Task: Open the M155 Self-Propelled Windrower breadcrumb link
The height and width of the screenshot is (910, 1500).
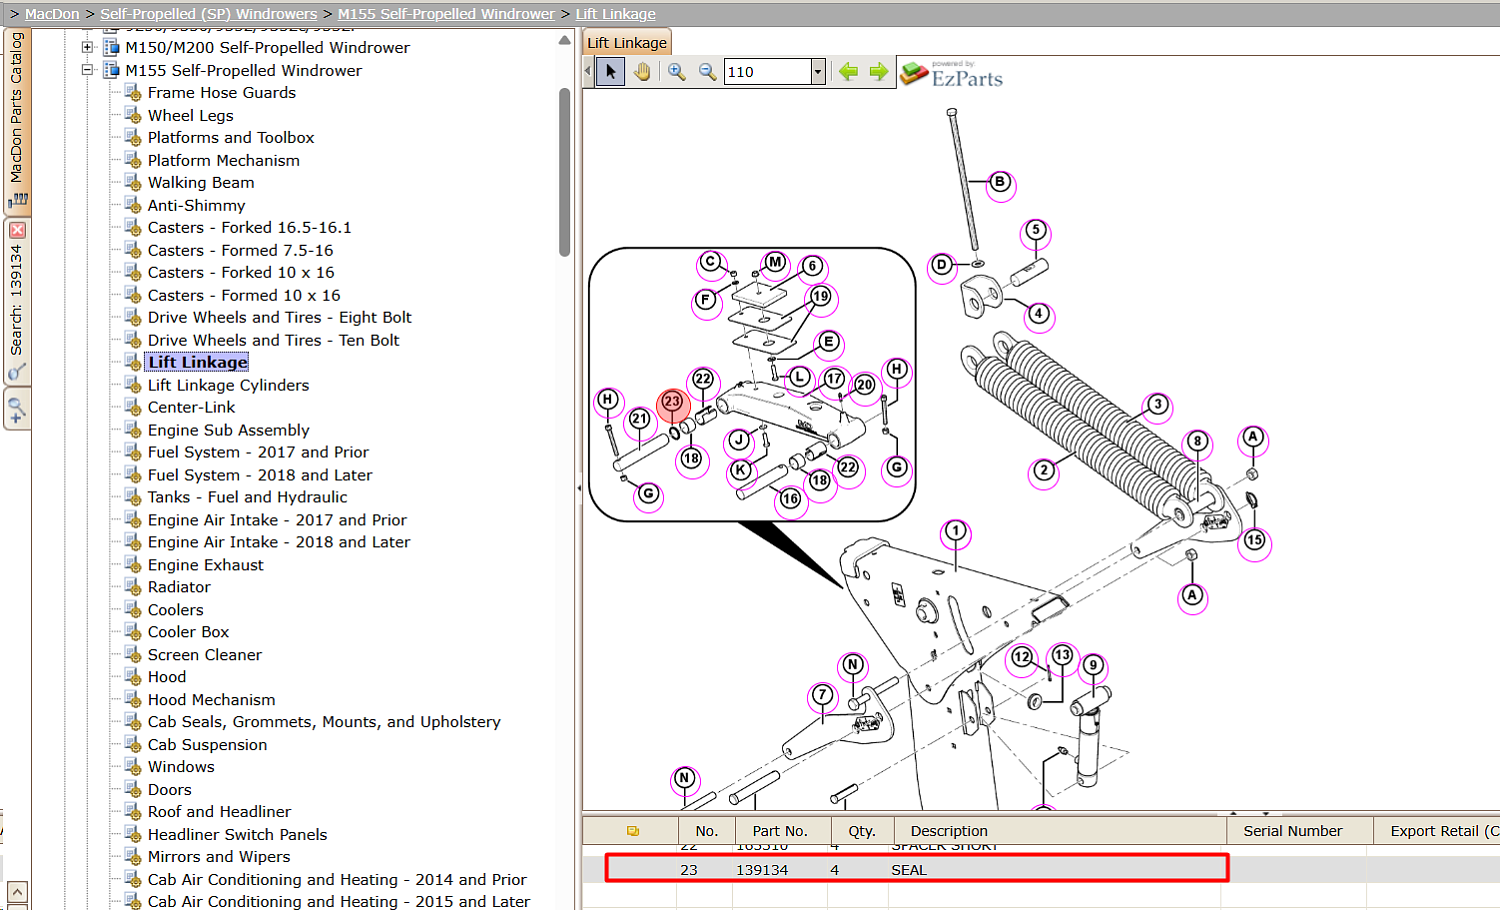Action: pyautogui.click(x=446, y=14)
